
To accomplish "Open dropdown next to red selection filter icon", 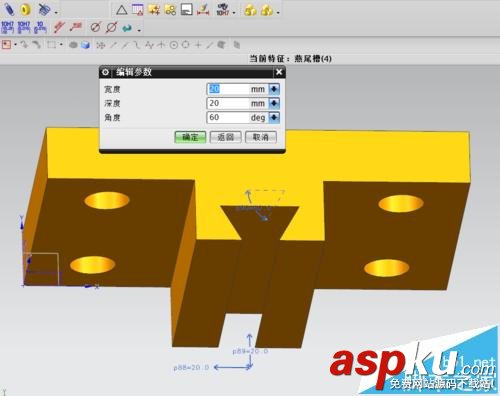I will (15, 44).
